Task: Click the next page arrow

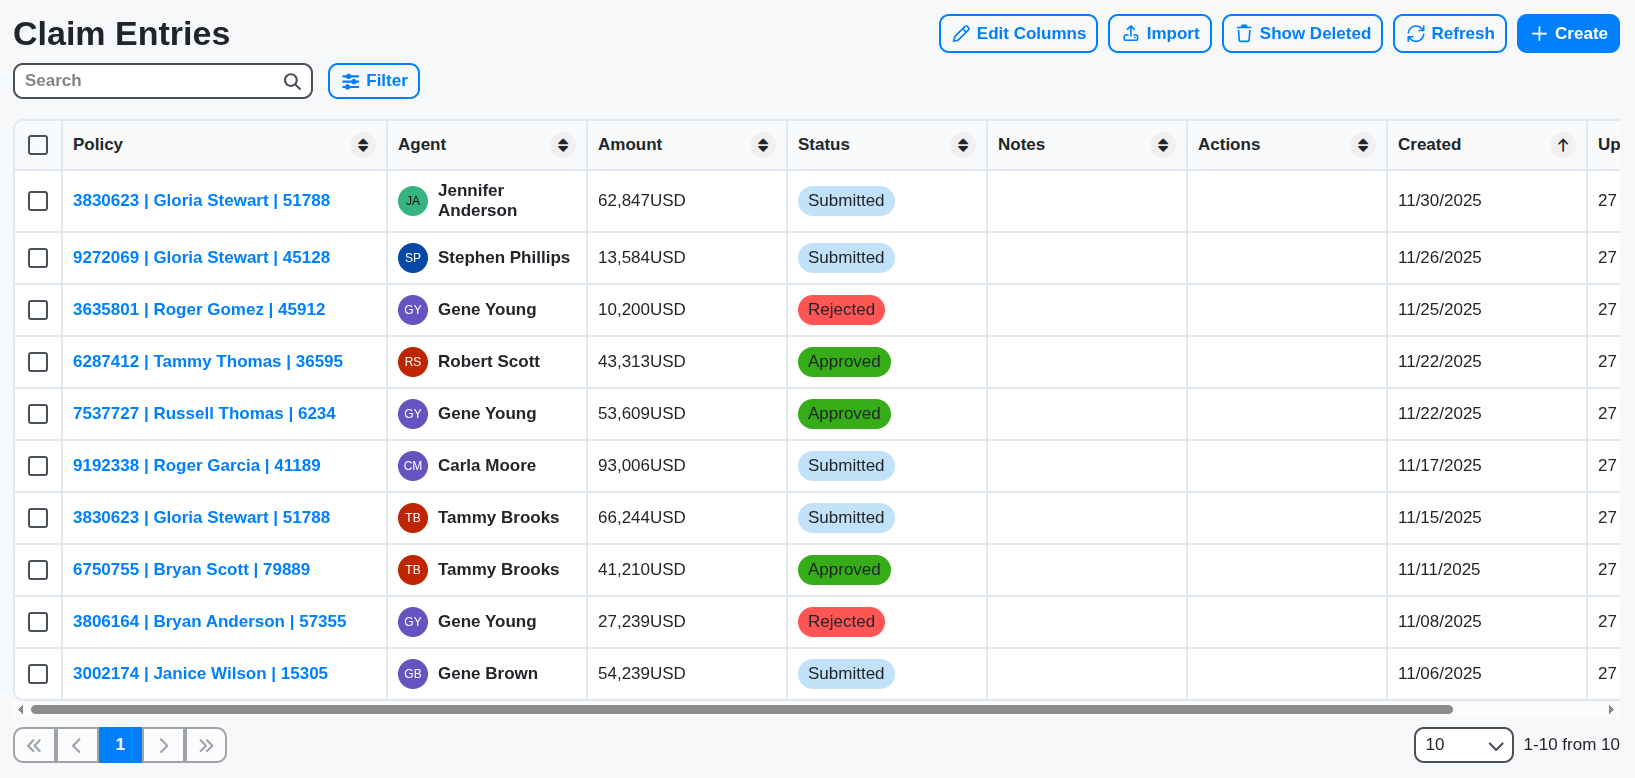Action: point(164,745)
